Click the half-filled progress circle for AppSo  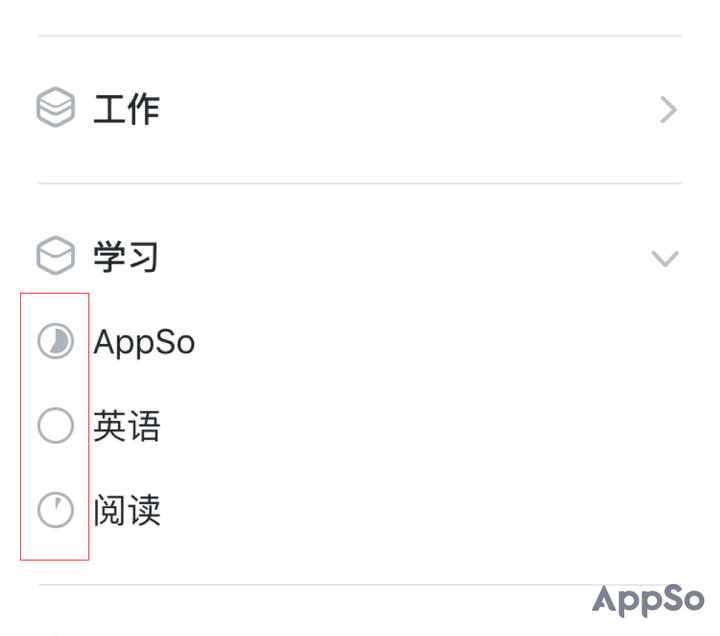pyautogui.click(x=56, y=343)
